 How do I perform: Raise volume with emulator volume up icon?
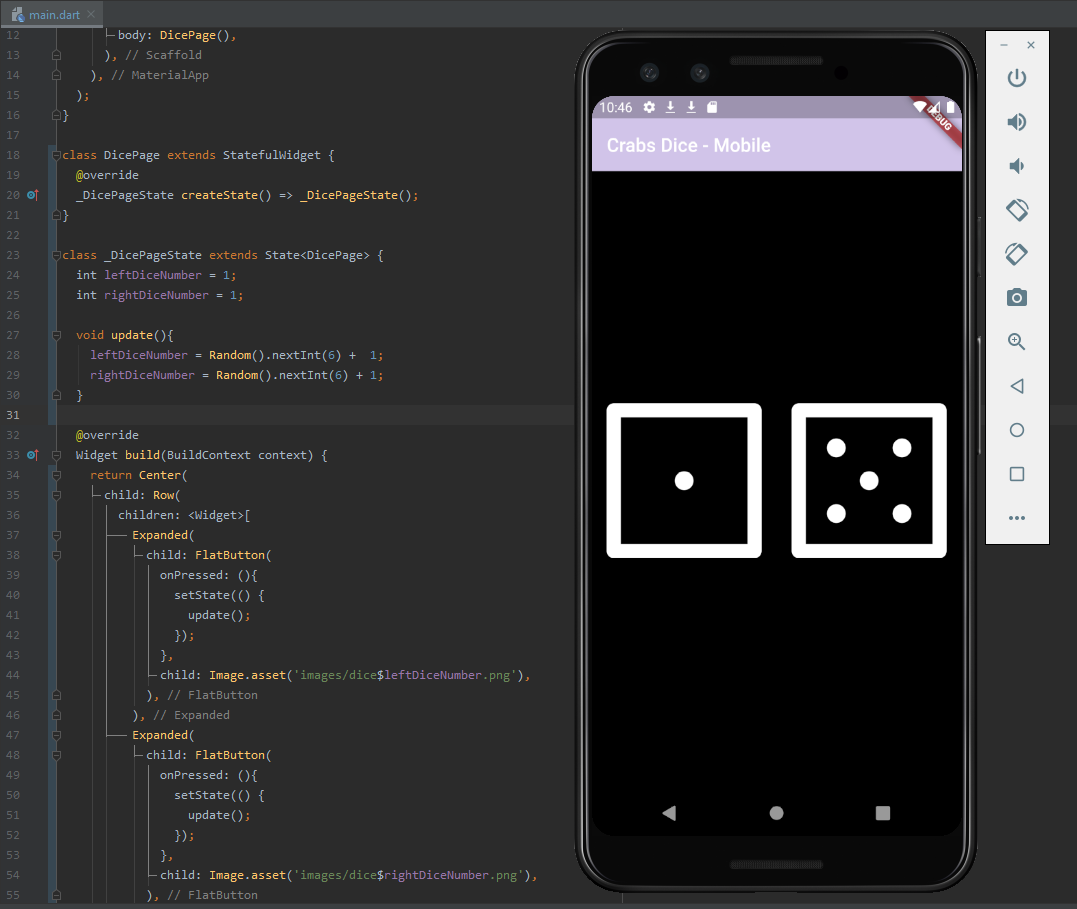pos(1017,122)
